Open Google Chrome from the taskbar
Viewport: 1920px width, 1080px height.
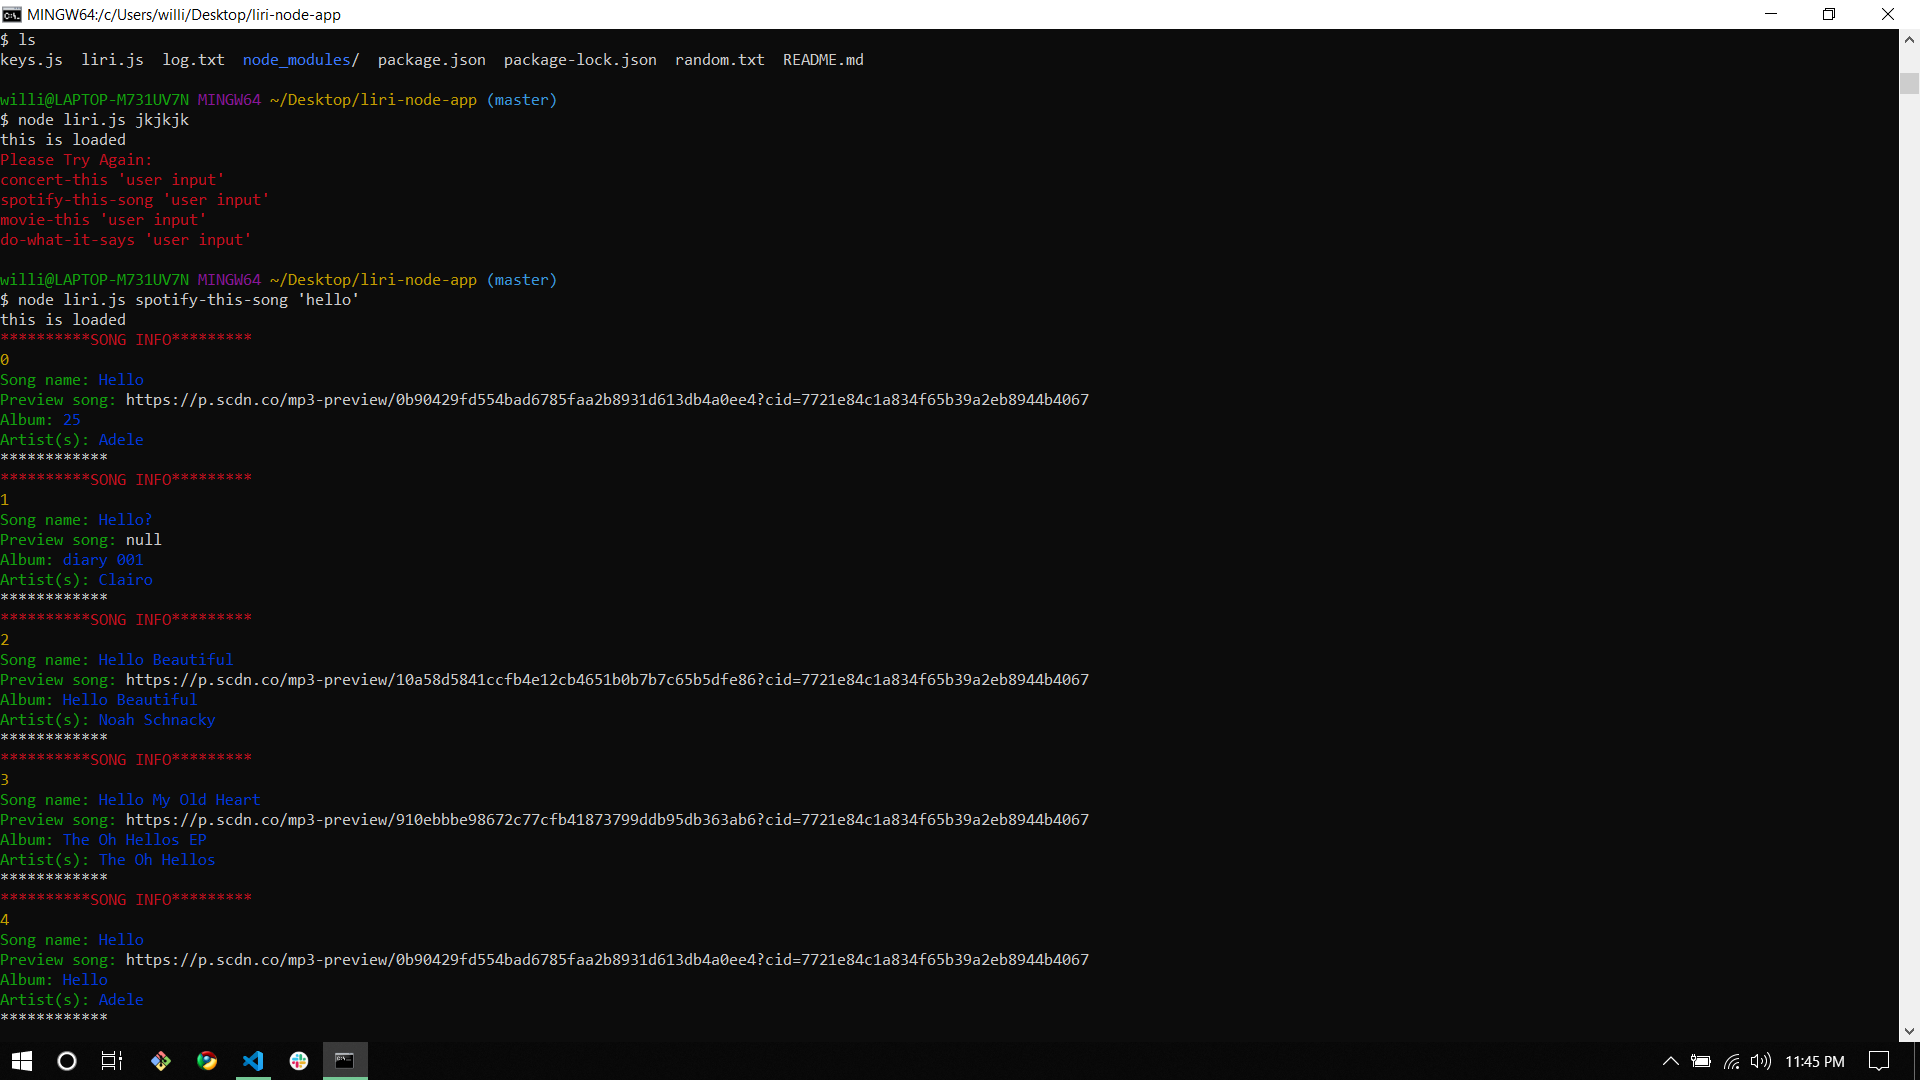207,1061
